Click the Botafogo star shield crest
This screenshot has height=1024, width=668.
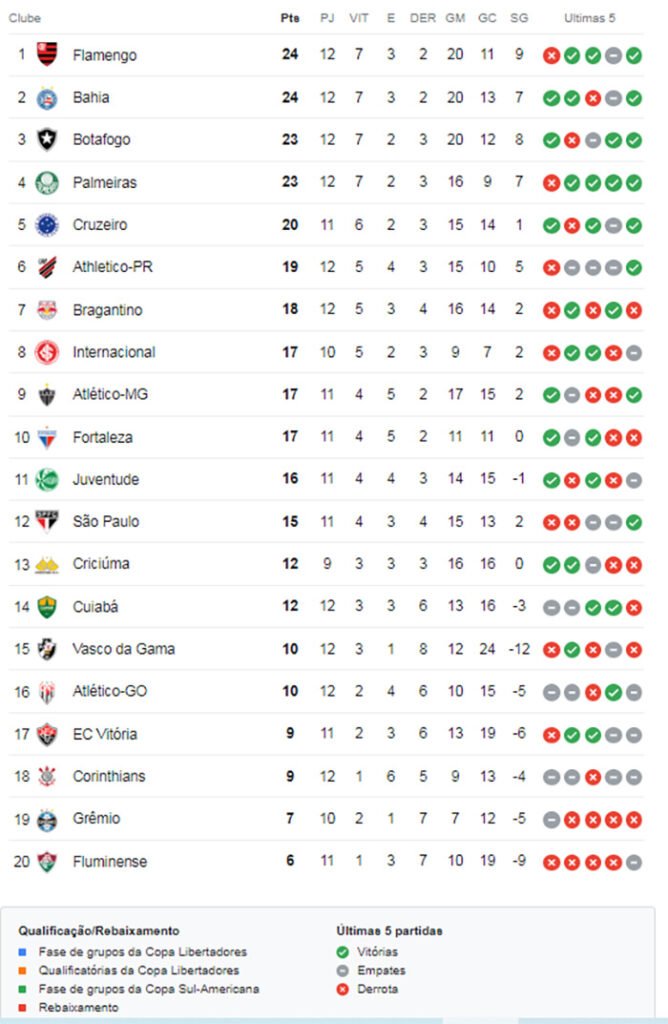click(47, 139)
